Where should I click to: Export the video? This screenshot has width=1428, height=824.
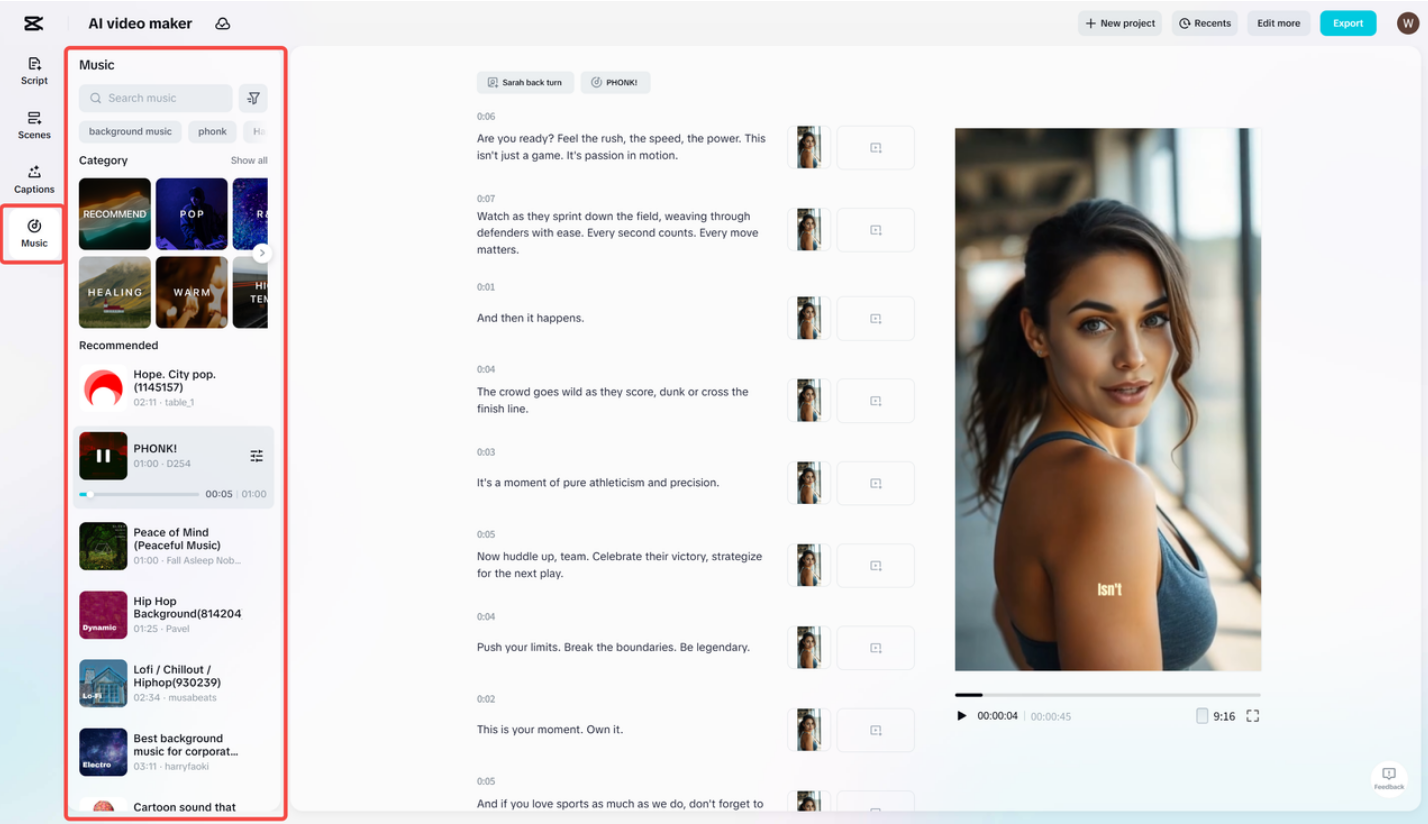point(1347,22)
